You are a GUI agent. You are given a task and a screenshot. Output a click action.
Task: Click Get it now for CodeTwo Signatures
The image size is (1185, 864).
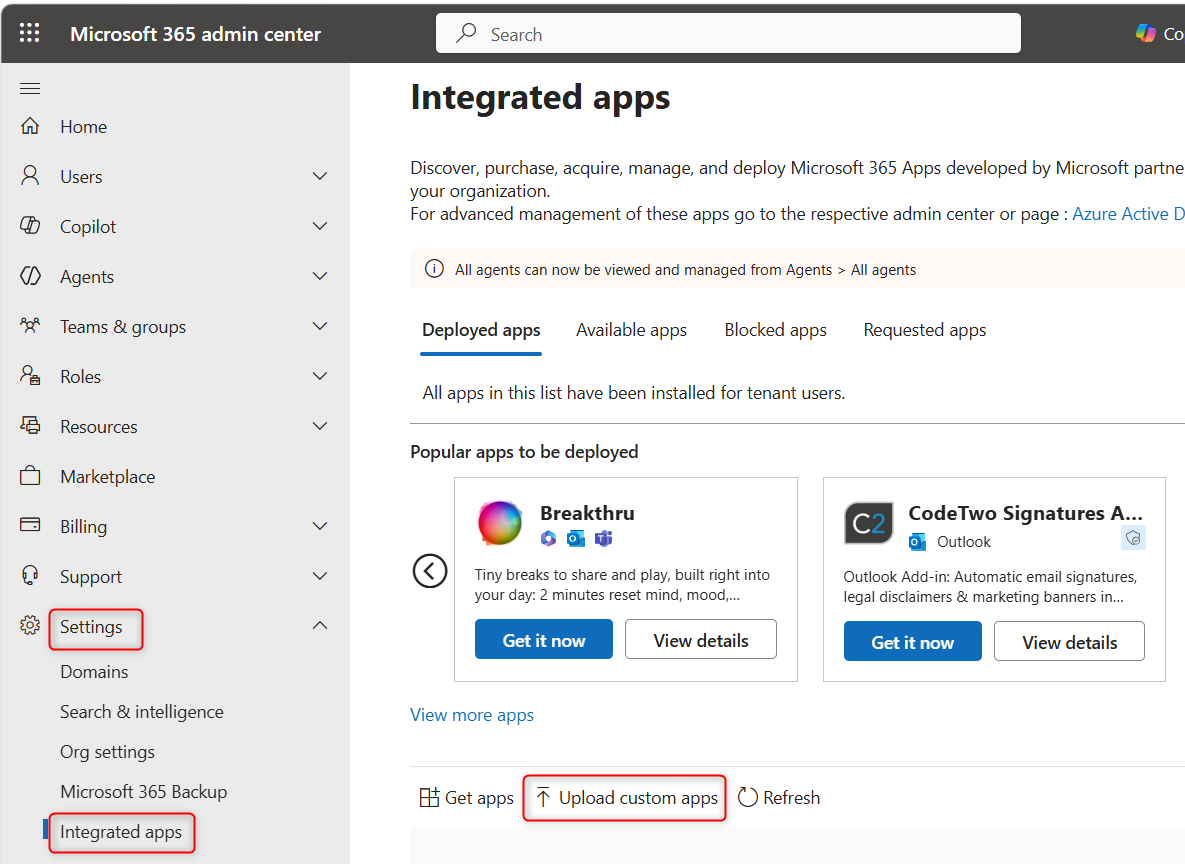click(x=912, y=642)
